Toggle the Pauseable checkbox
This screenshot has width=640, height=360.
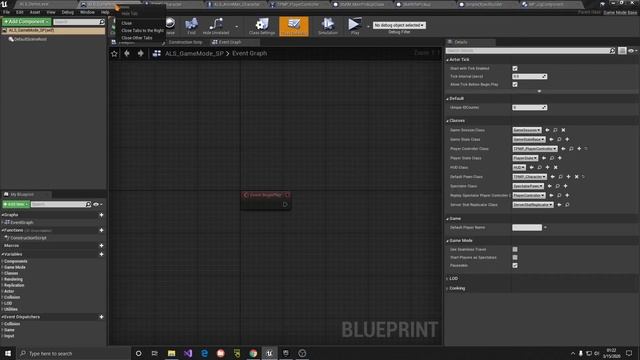click(515, 265)
